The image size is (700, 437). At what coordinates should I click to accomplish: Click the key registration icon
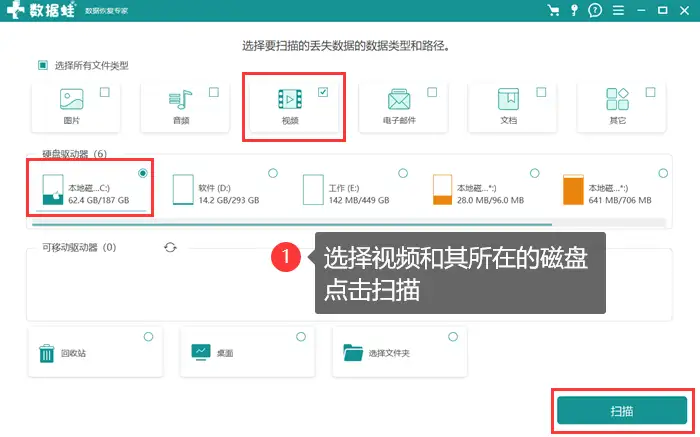click(x=575, y=10)
